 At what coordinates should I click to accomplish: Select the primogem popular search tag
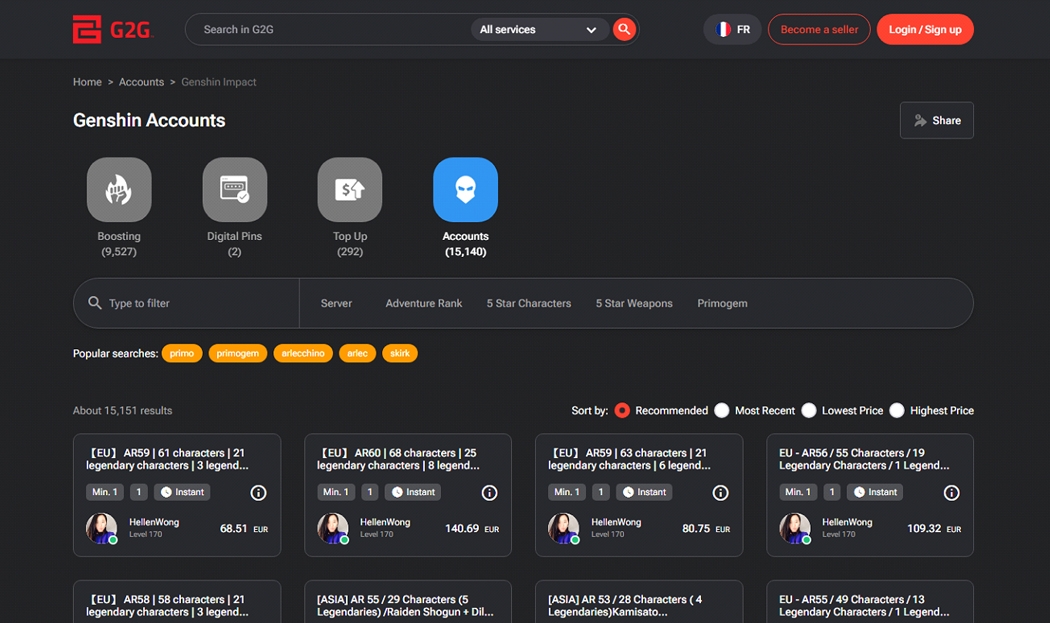click(x=238, y=353)
